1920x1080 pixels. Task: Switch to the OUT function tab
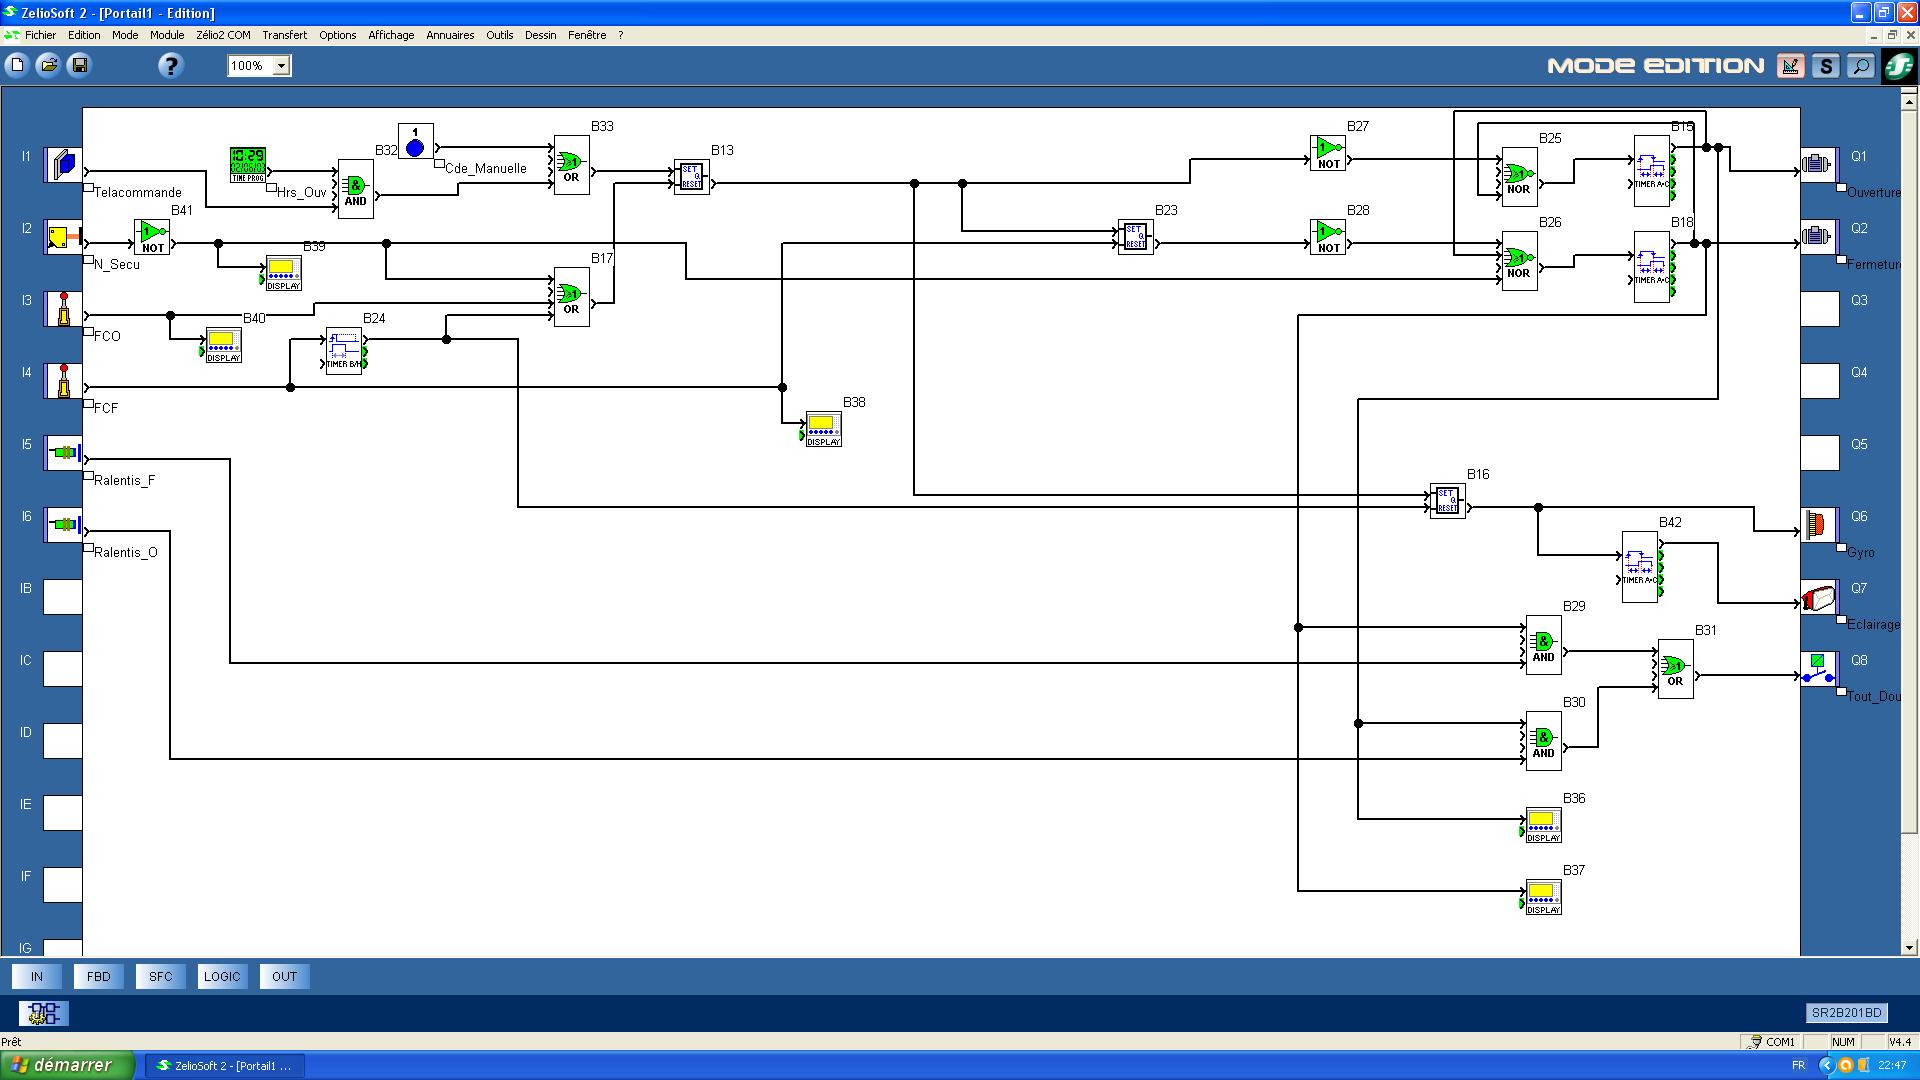pyautogui.click(x=285, y=977)
